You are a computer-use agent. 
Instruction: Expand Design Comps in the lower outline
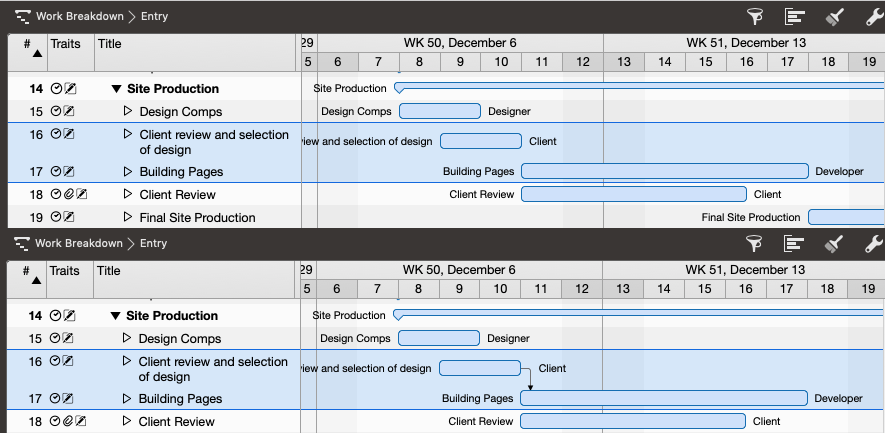click(x=126, y=338)
